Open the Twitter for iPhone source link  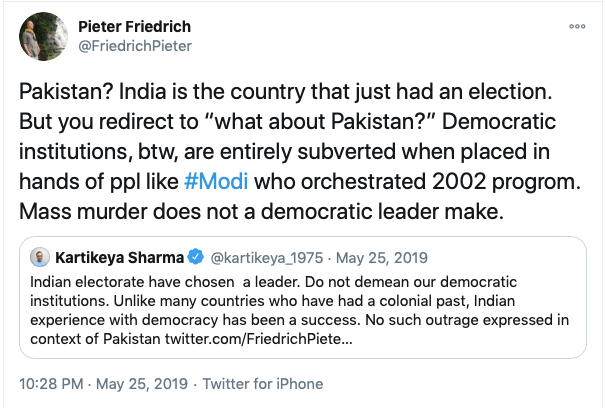pos(262,384)
